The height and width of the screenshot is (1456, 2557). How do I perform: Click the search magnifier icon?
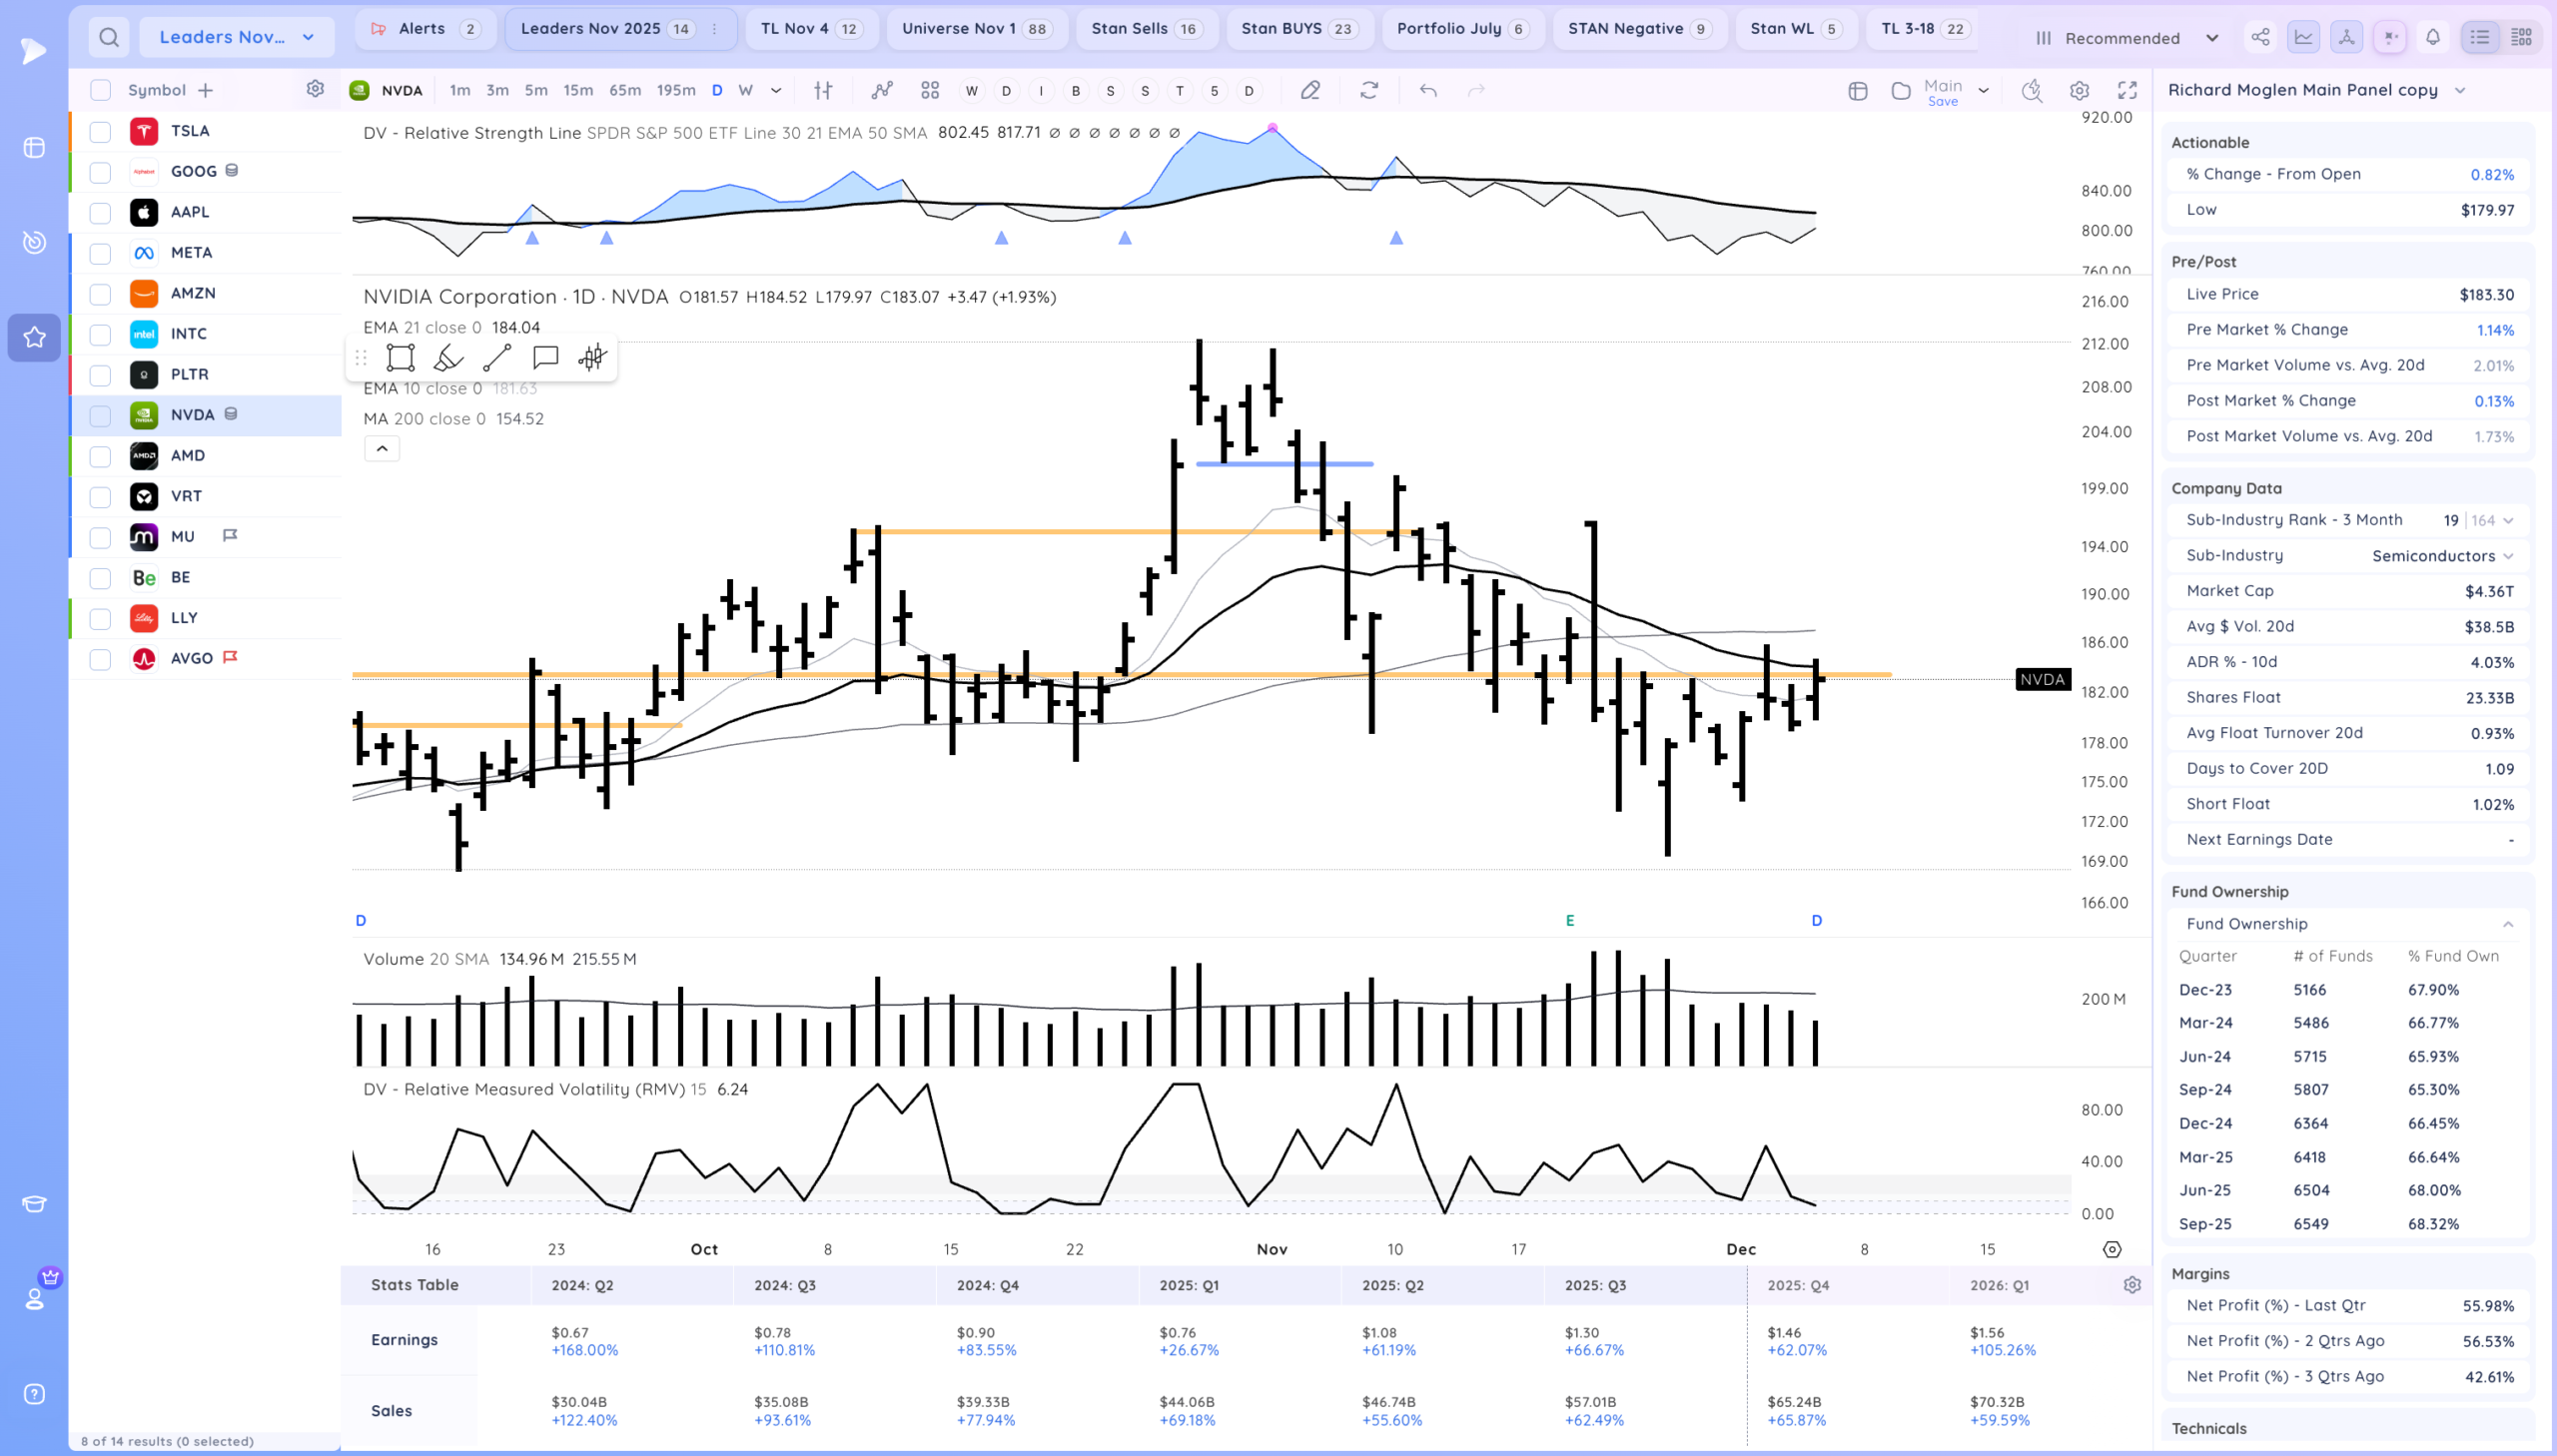click(x=109, y=38)
